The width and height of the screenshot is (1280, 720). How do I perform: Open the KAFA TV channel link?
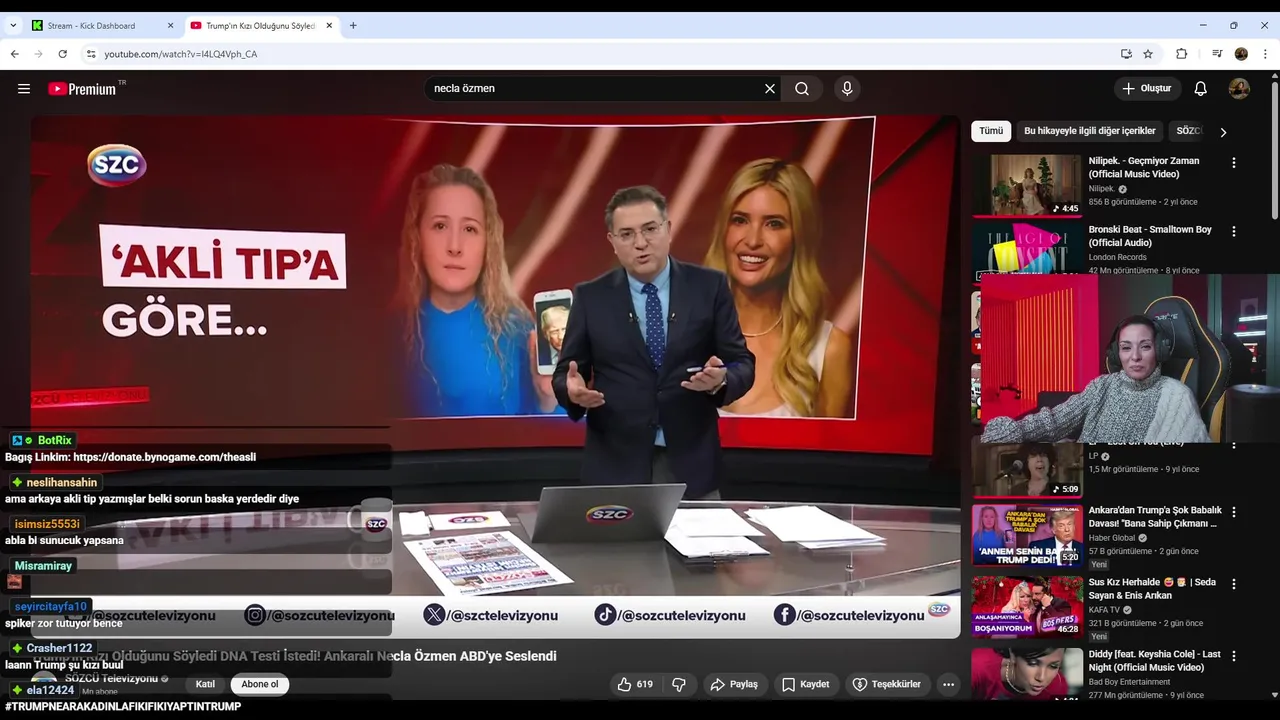pyautogui.click(x=1106, y=610)
